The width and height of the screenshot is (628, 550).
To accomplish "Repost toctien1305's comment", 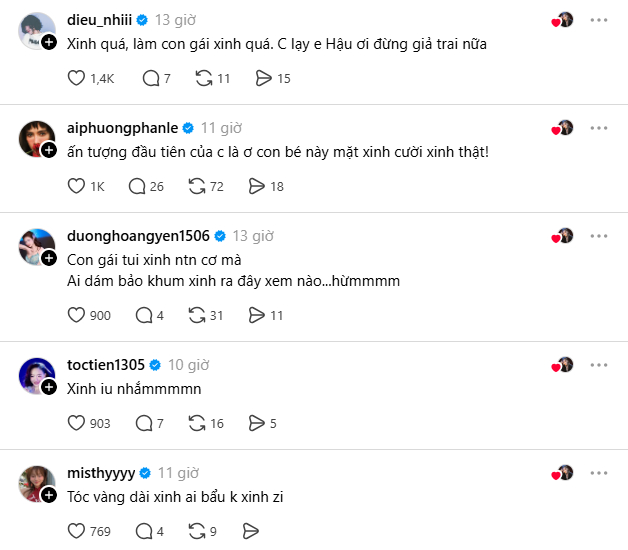I will 197,423.
